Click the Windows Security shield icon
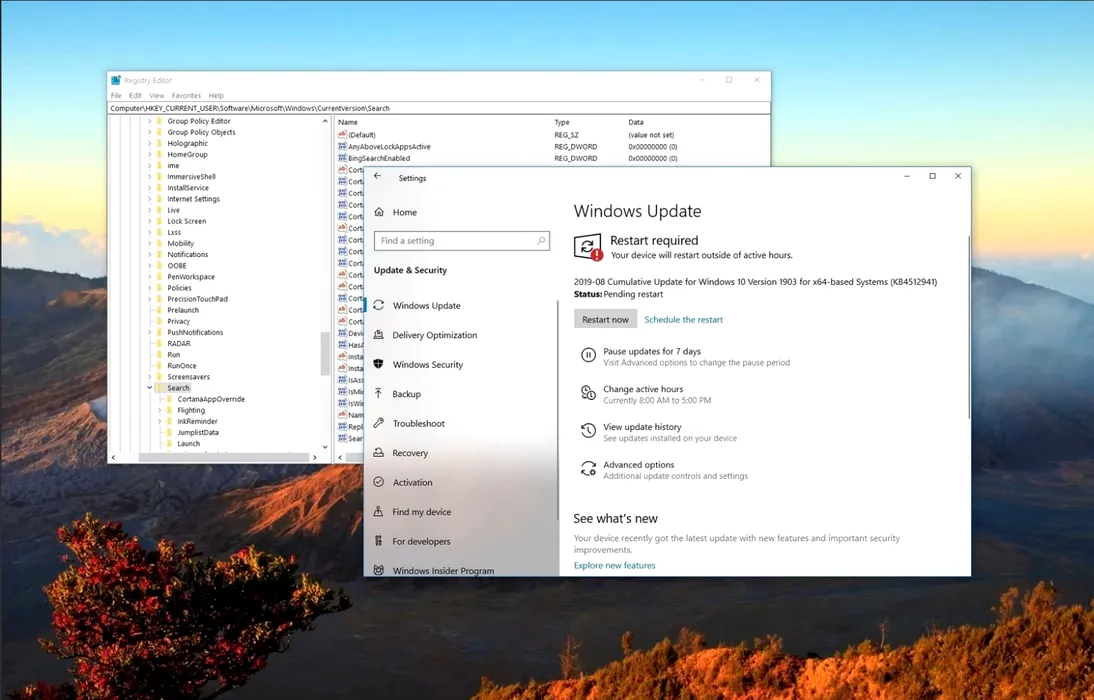Image resolution: width=1094 pixels, height=700 pixels. (x=379, y=364)
